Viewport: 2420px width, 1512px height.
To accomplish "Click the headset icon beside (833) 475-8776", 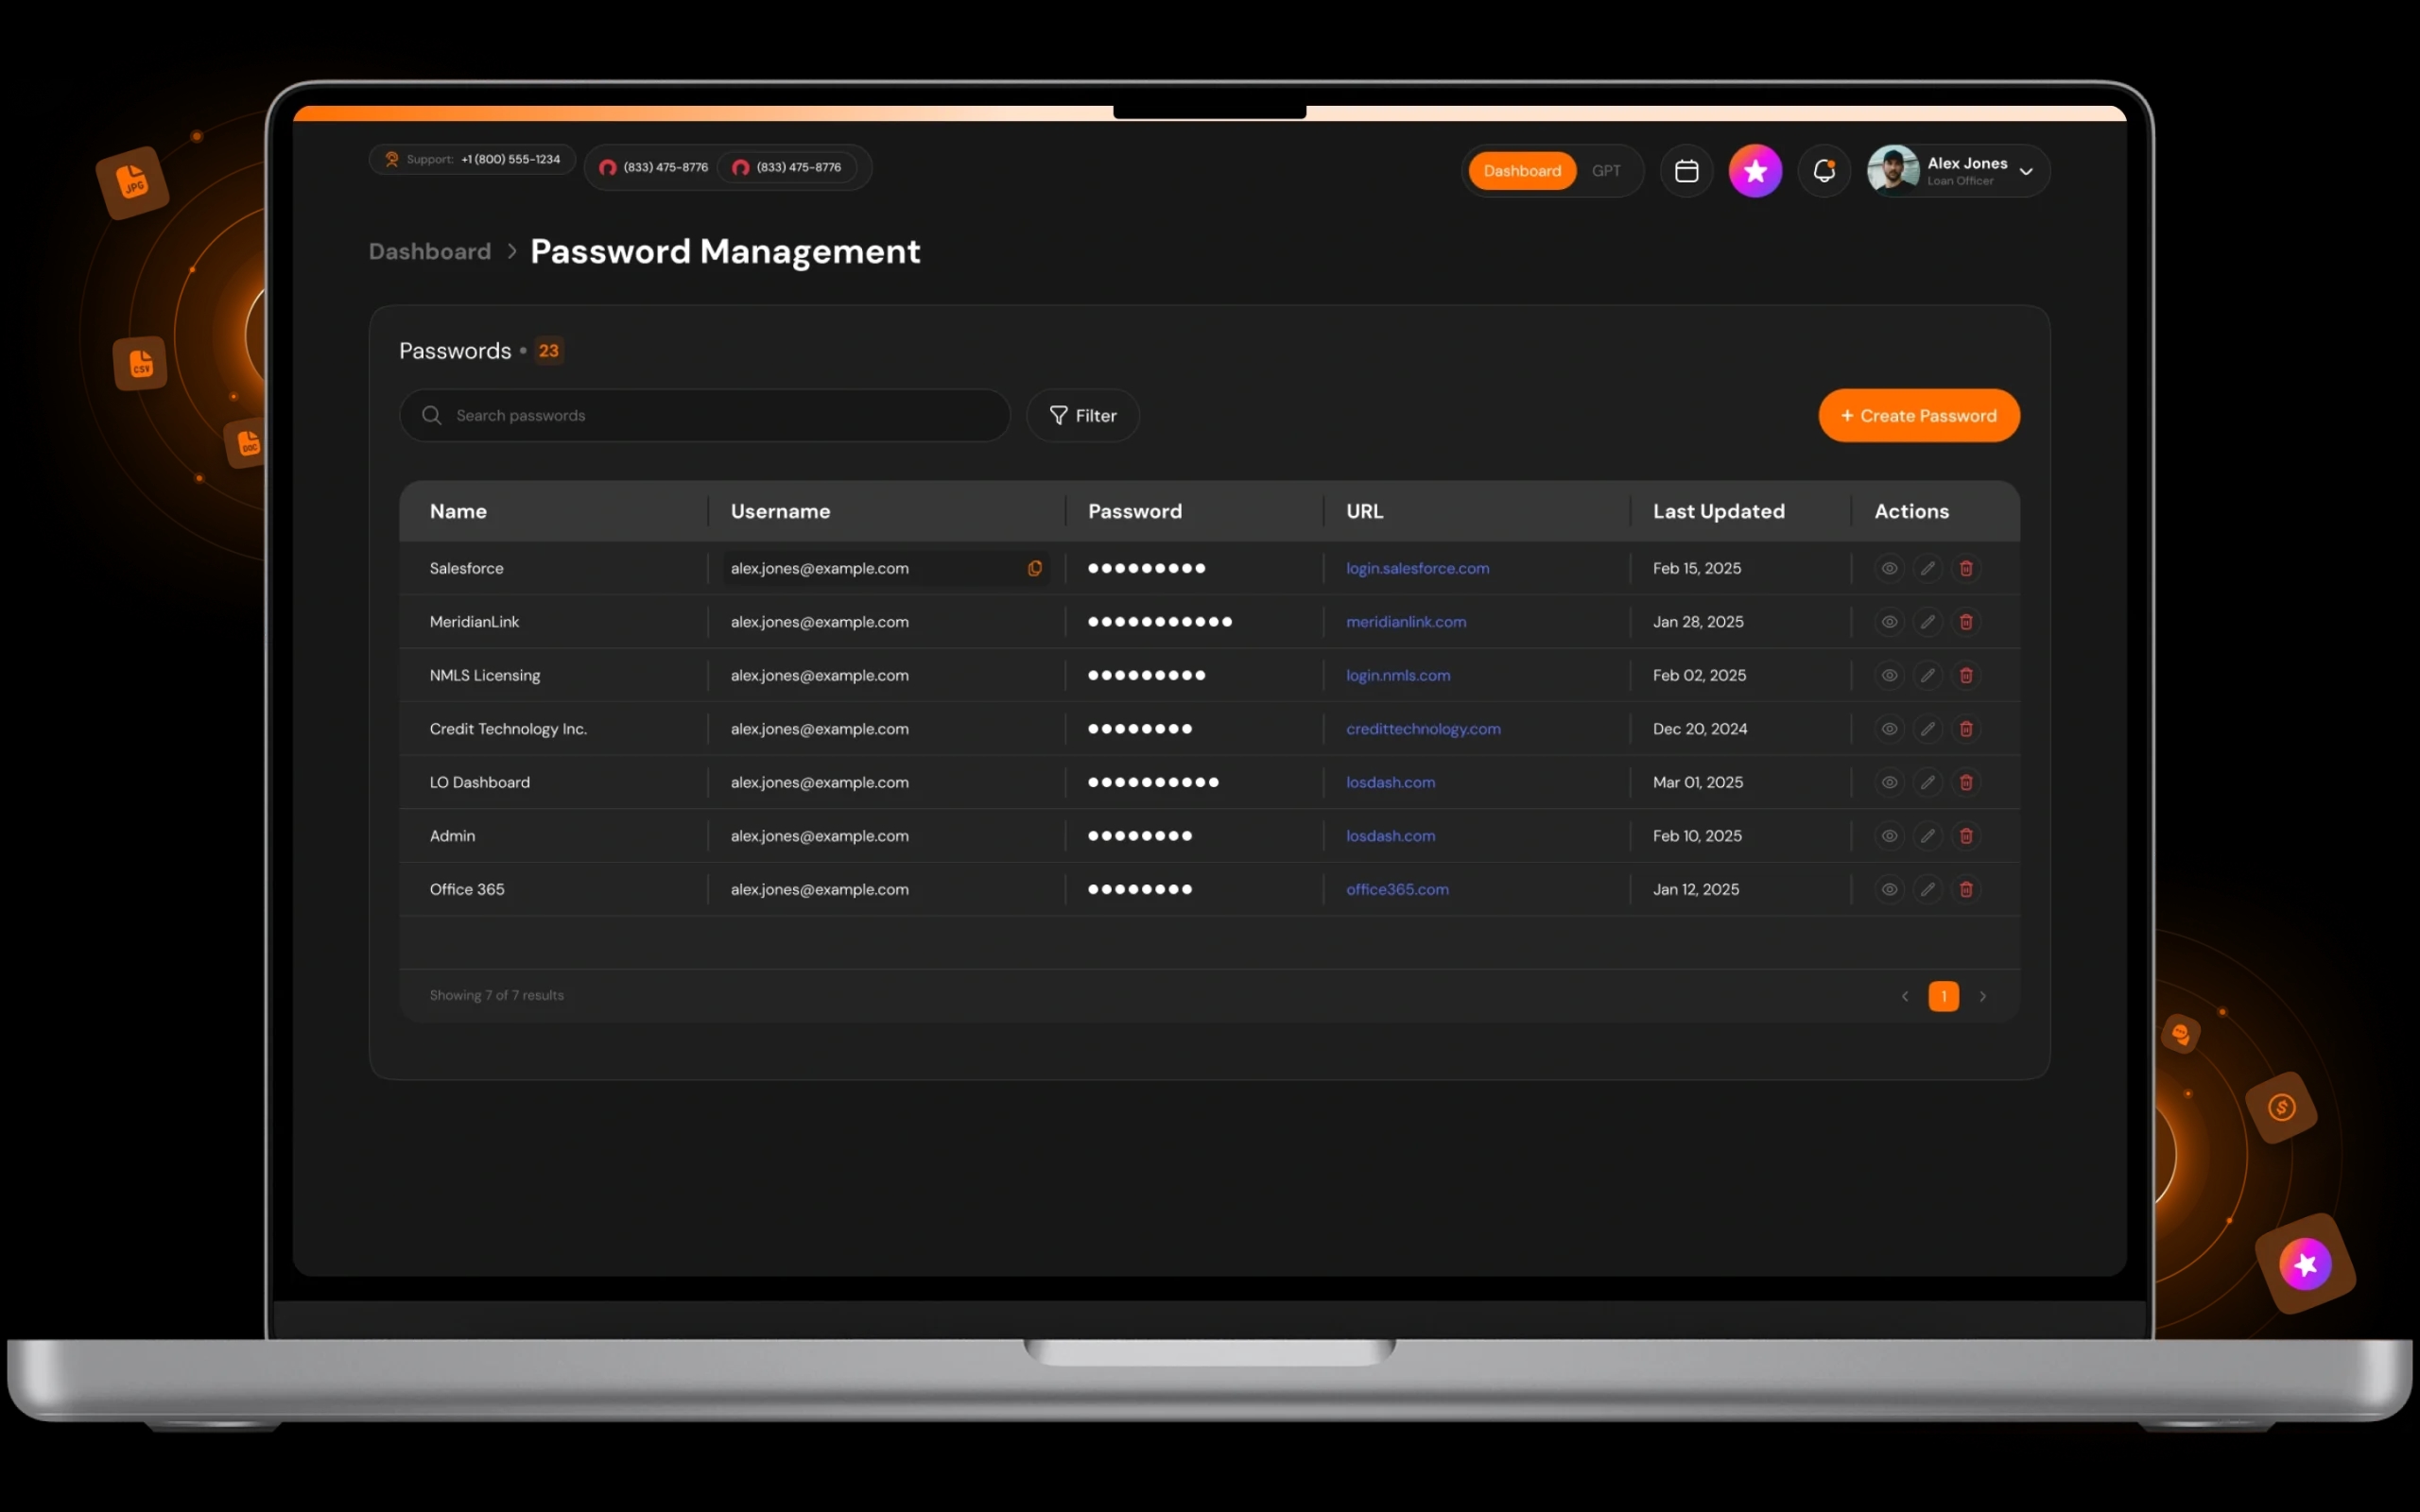I will pos(608,167).
